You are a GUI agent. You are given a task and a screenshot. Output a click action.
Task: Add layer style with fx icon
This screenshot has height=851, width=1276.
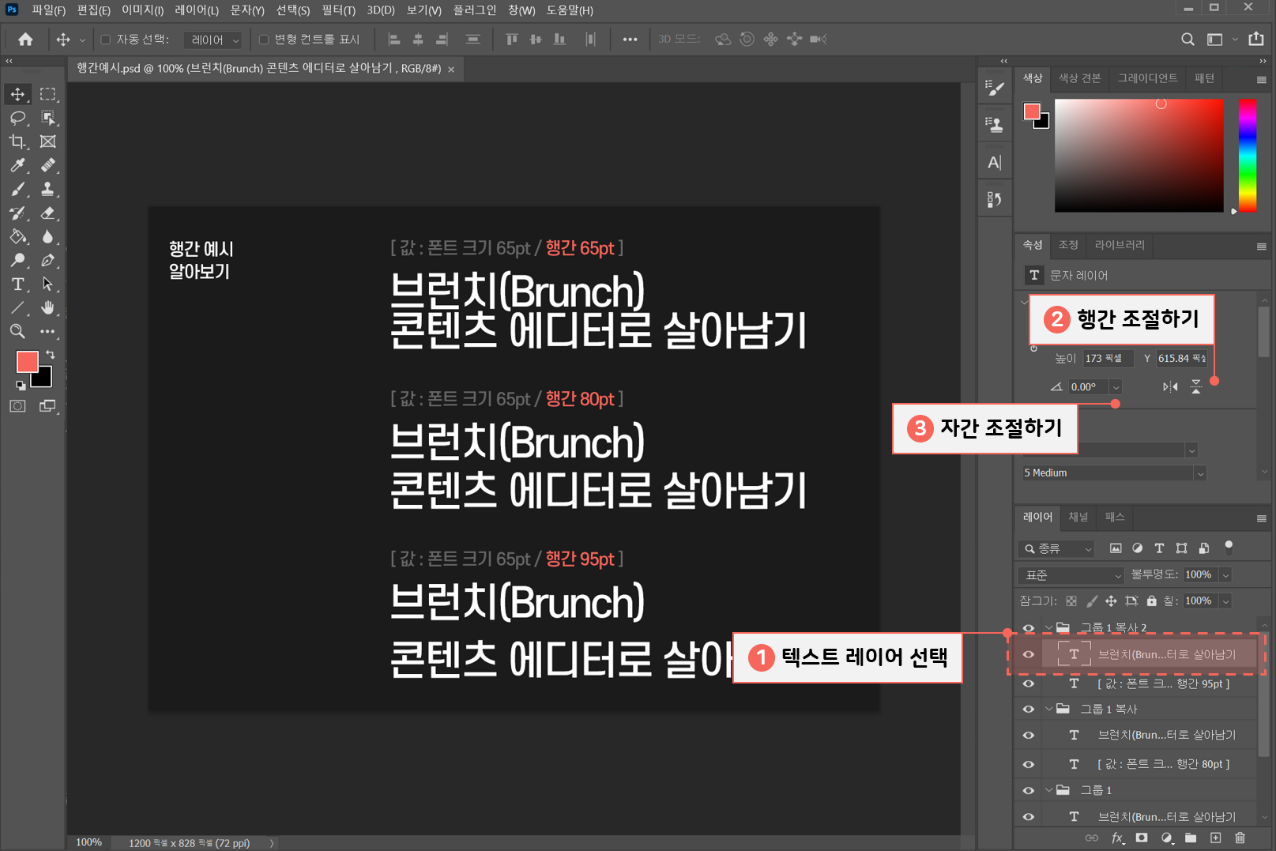click(1117, 838)
